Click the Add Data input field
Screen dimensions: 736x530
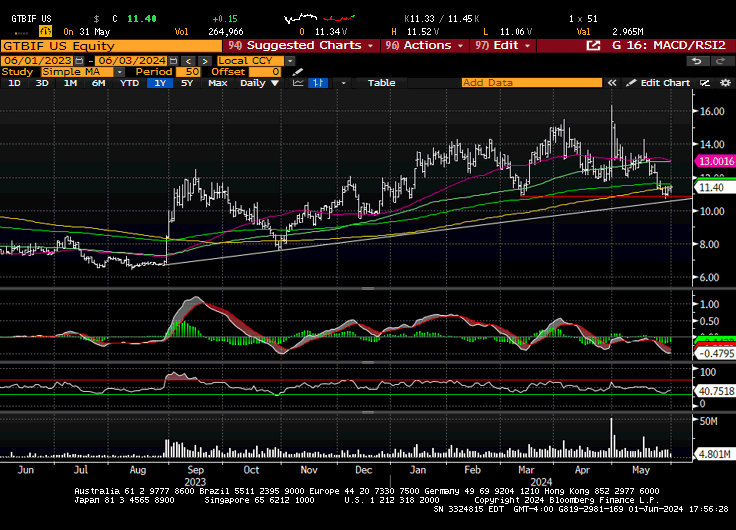[531, 83]
